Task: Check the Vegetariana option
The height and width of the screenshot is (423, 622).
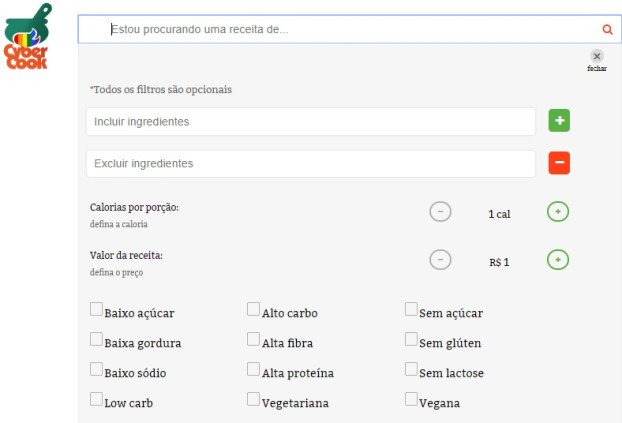Action: 254,400
